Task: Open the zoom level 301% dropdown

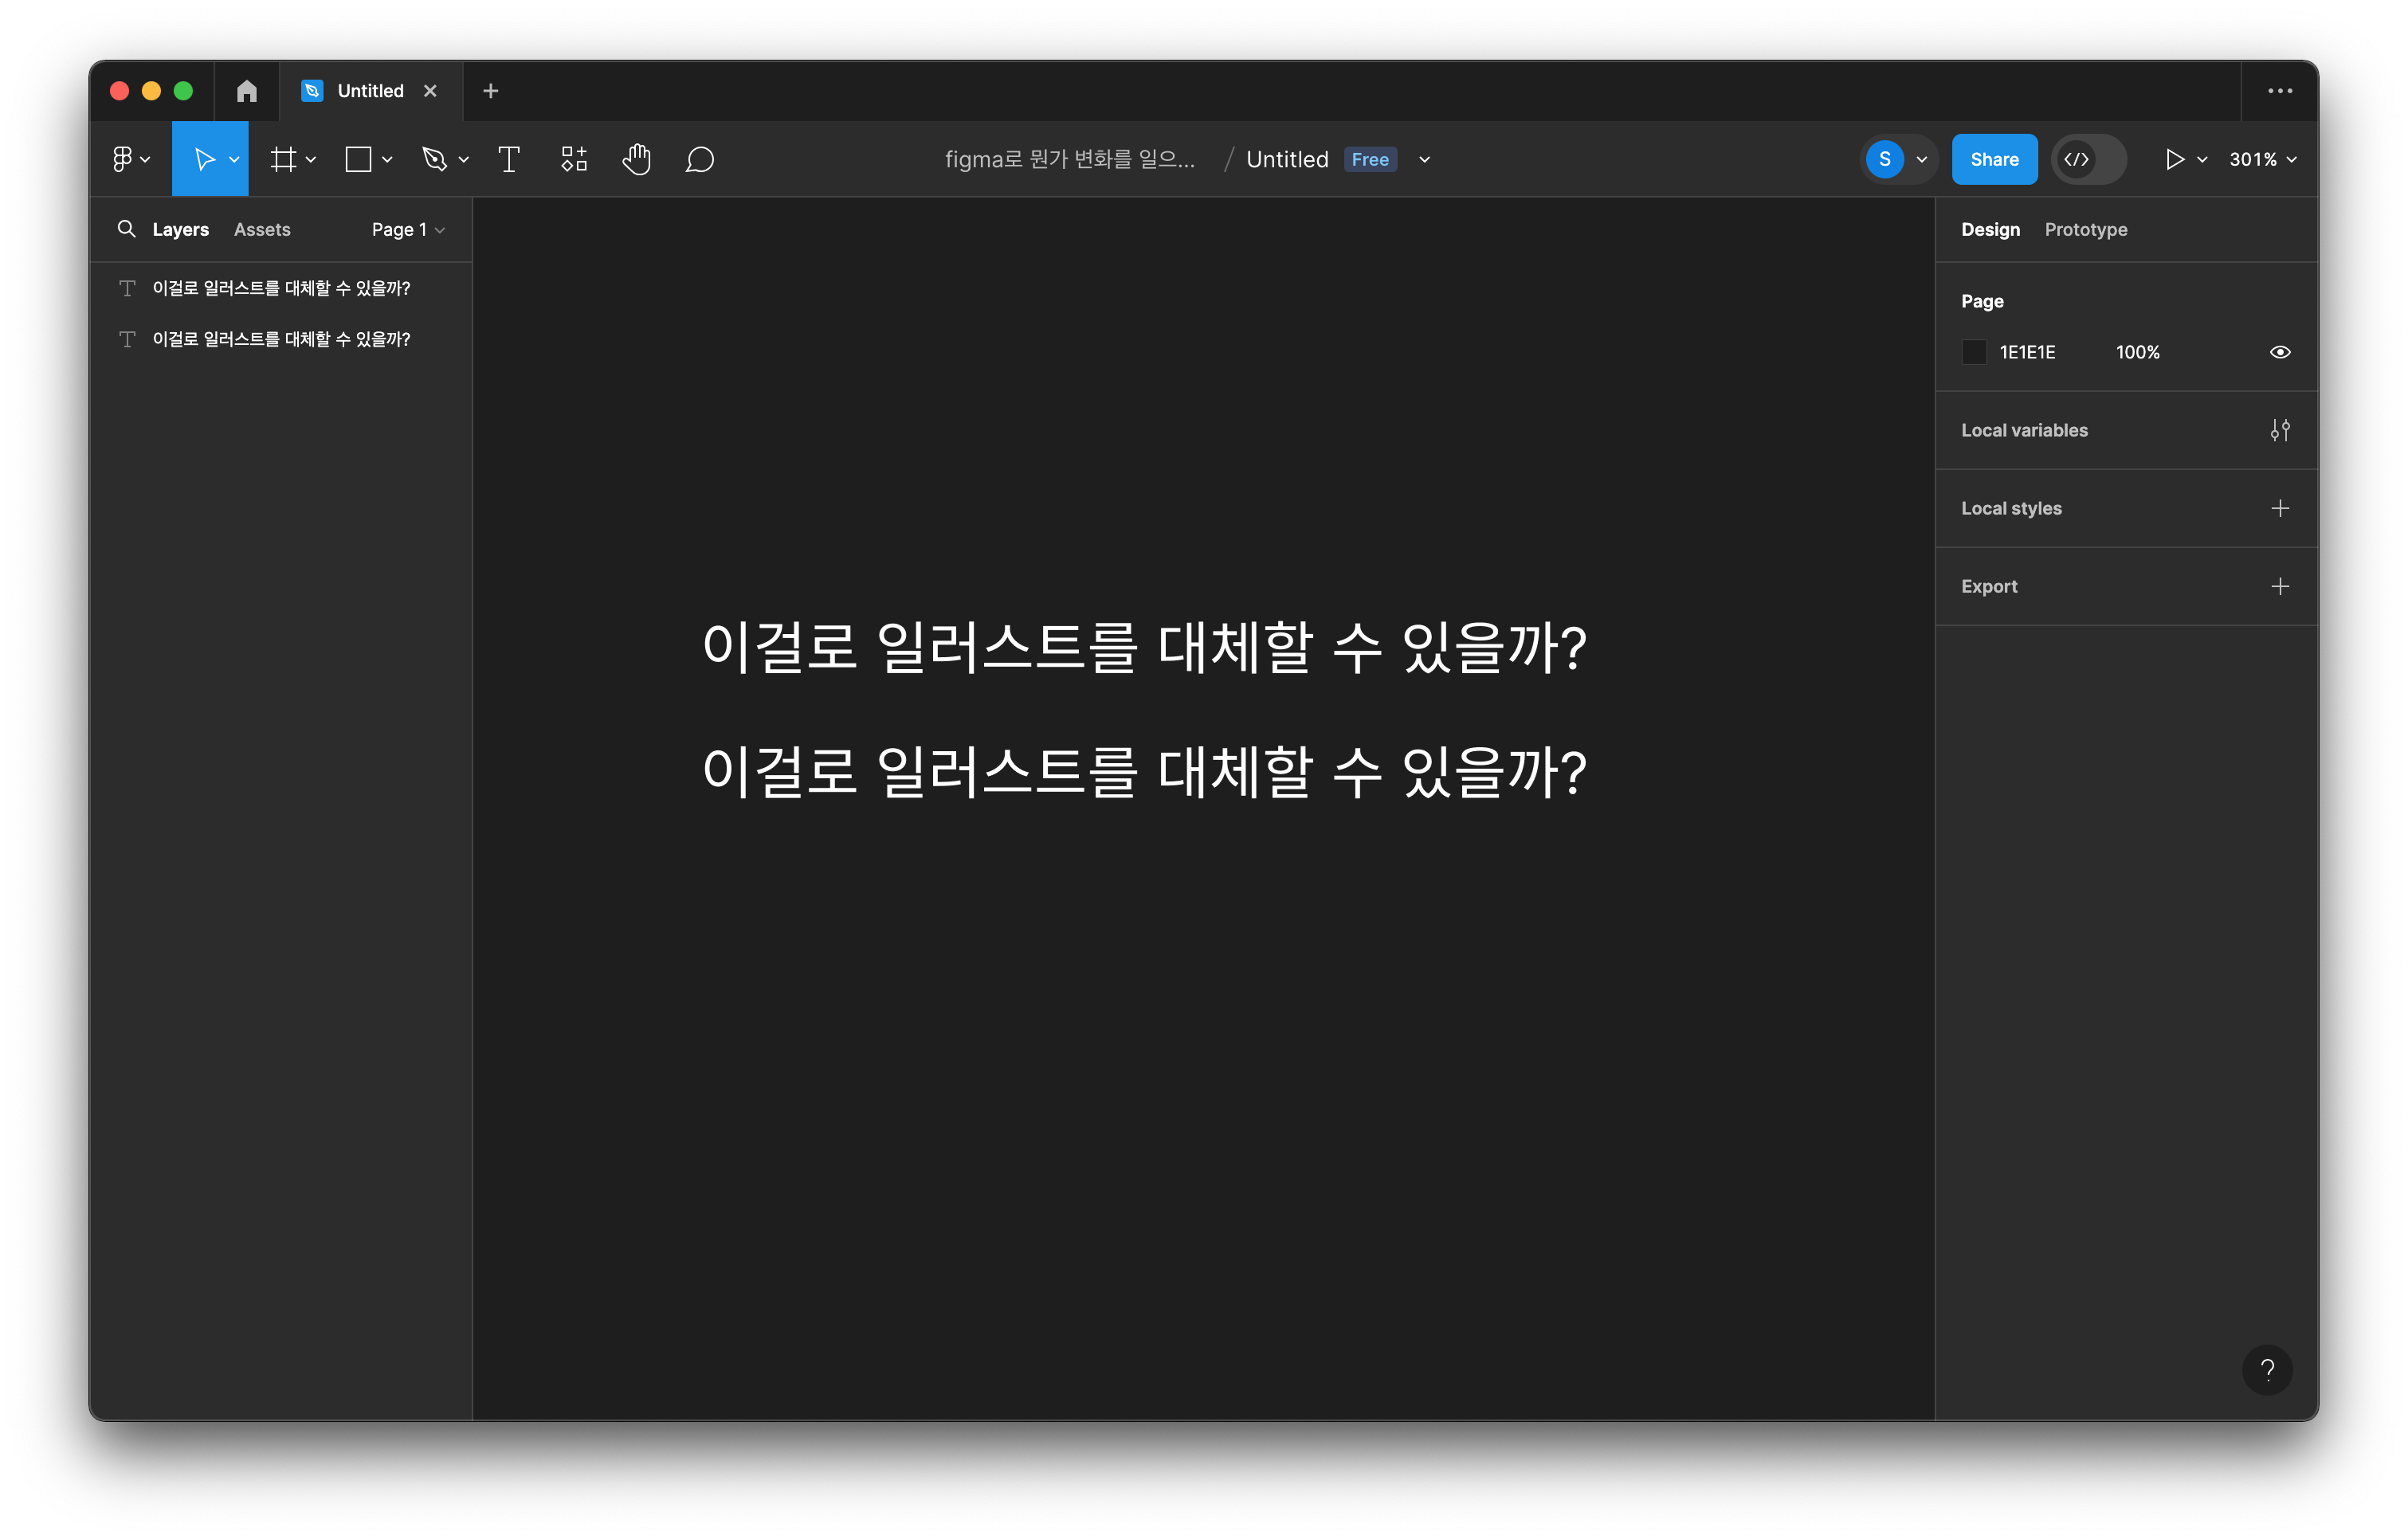Action: coord(2262,159)
